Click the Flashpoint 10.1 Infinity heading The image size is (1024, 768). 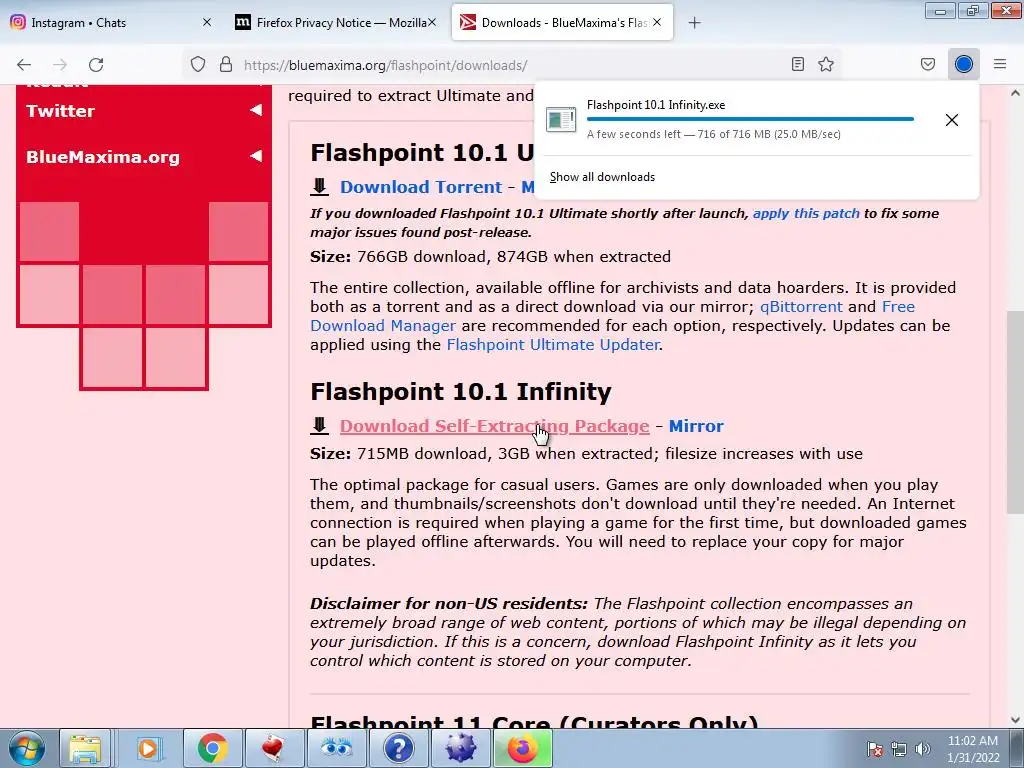(460, 392)
